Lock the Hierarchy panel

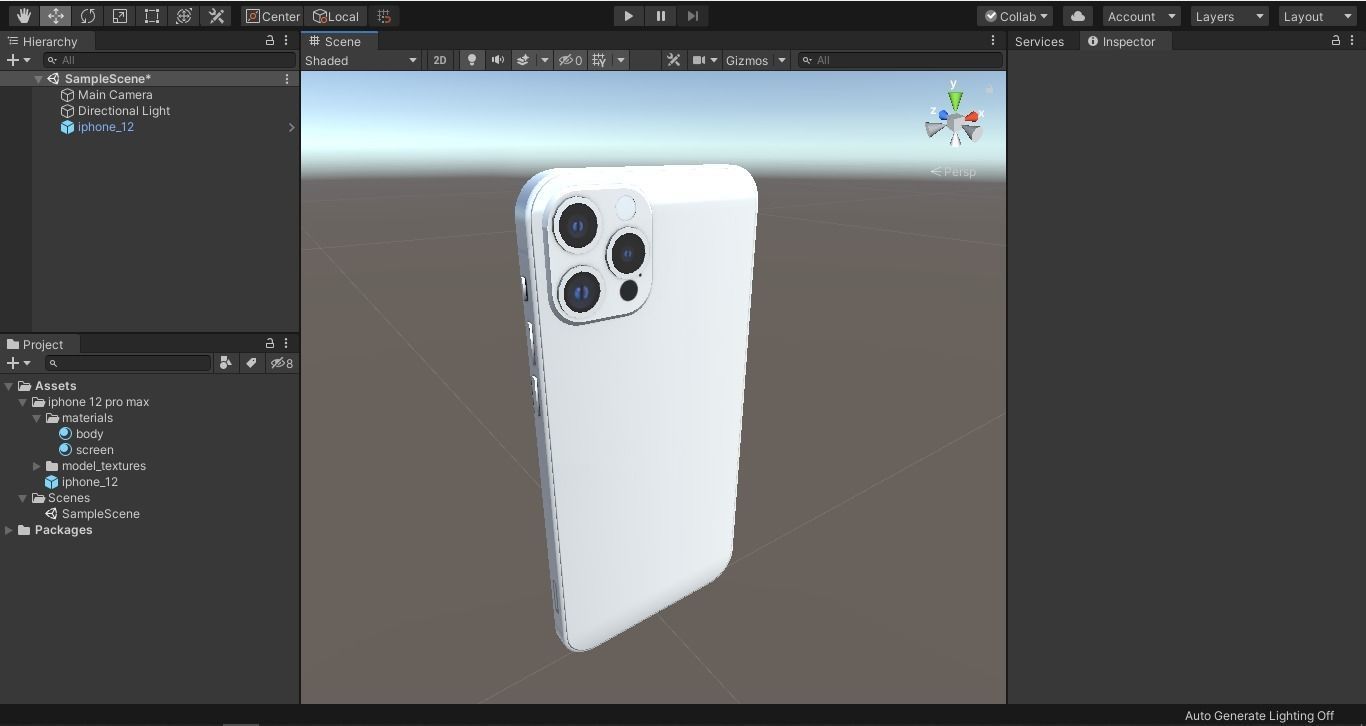[269, 41]
